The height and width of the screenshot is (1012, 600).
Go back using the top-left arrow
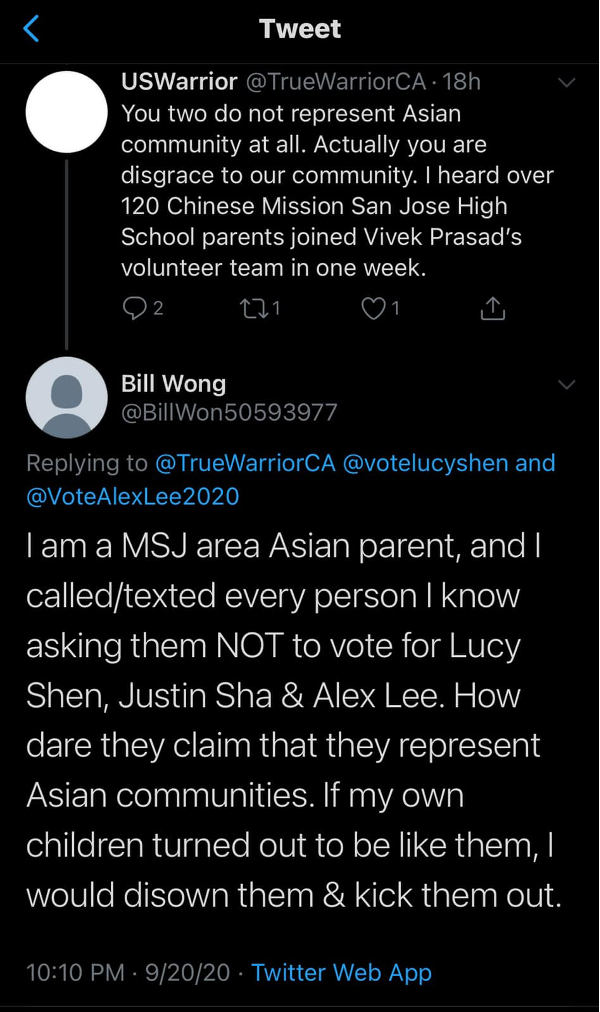click(x=31, y=29)
